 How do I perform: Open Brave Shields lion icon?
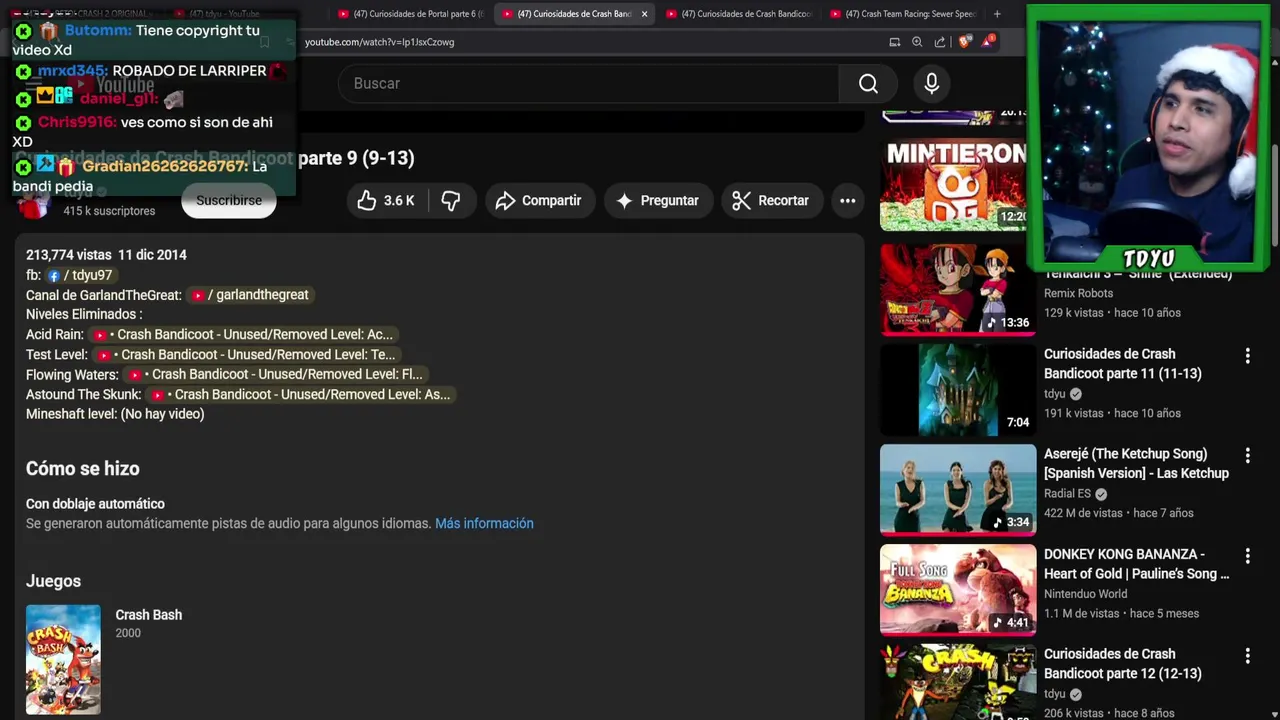pyautogui.click(x=964, y=42)
